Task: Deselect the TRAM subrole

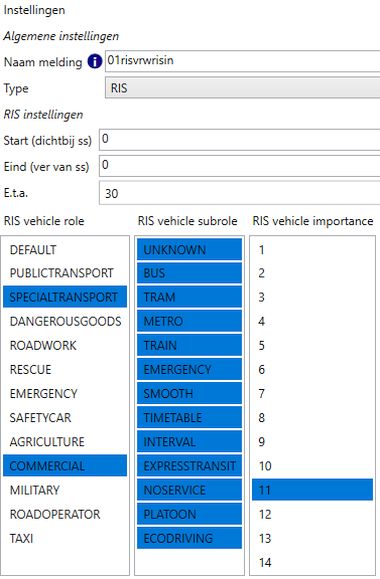Action: (x=189, y=297)
